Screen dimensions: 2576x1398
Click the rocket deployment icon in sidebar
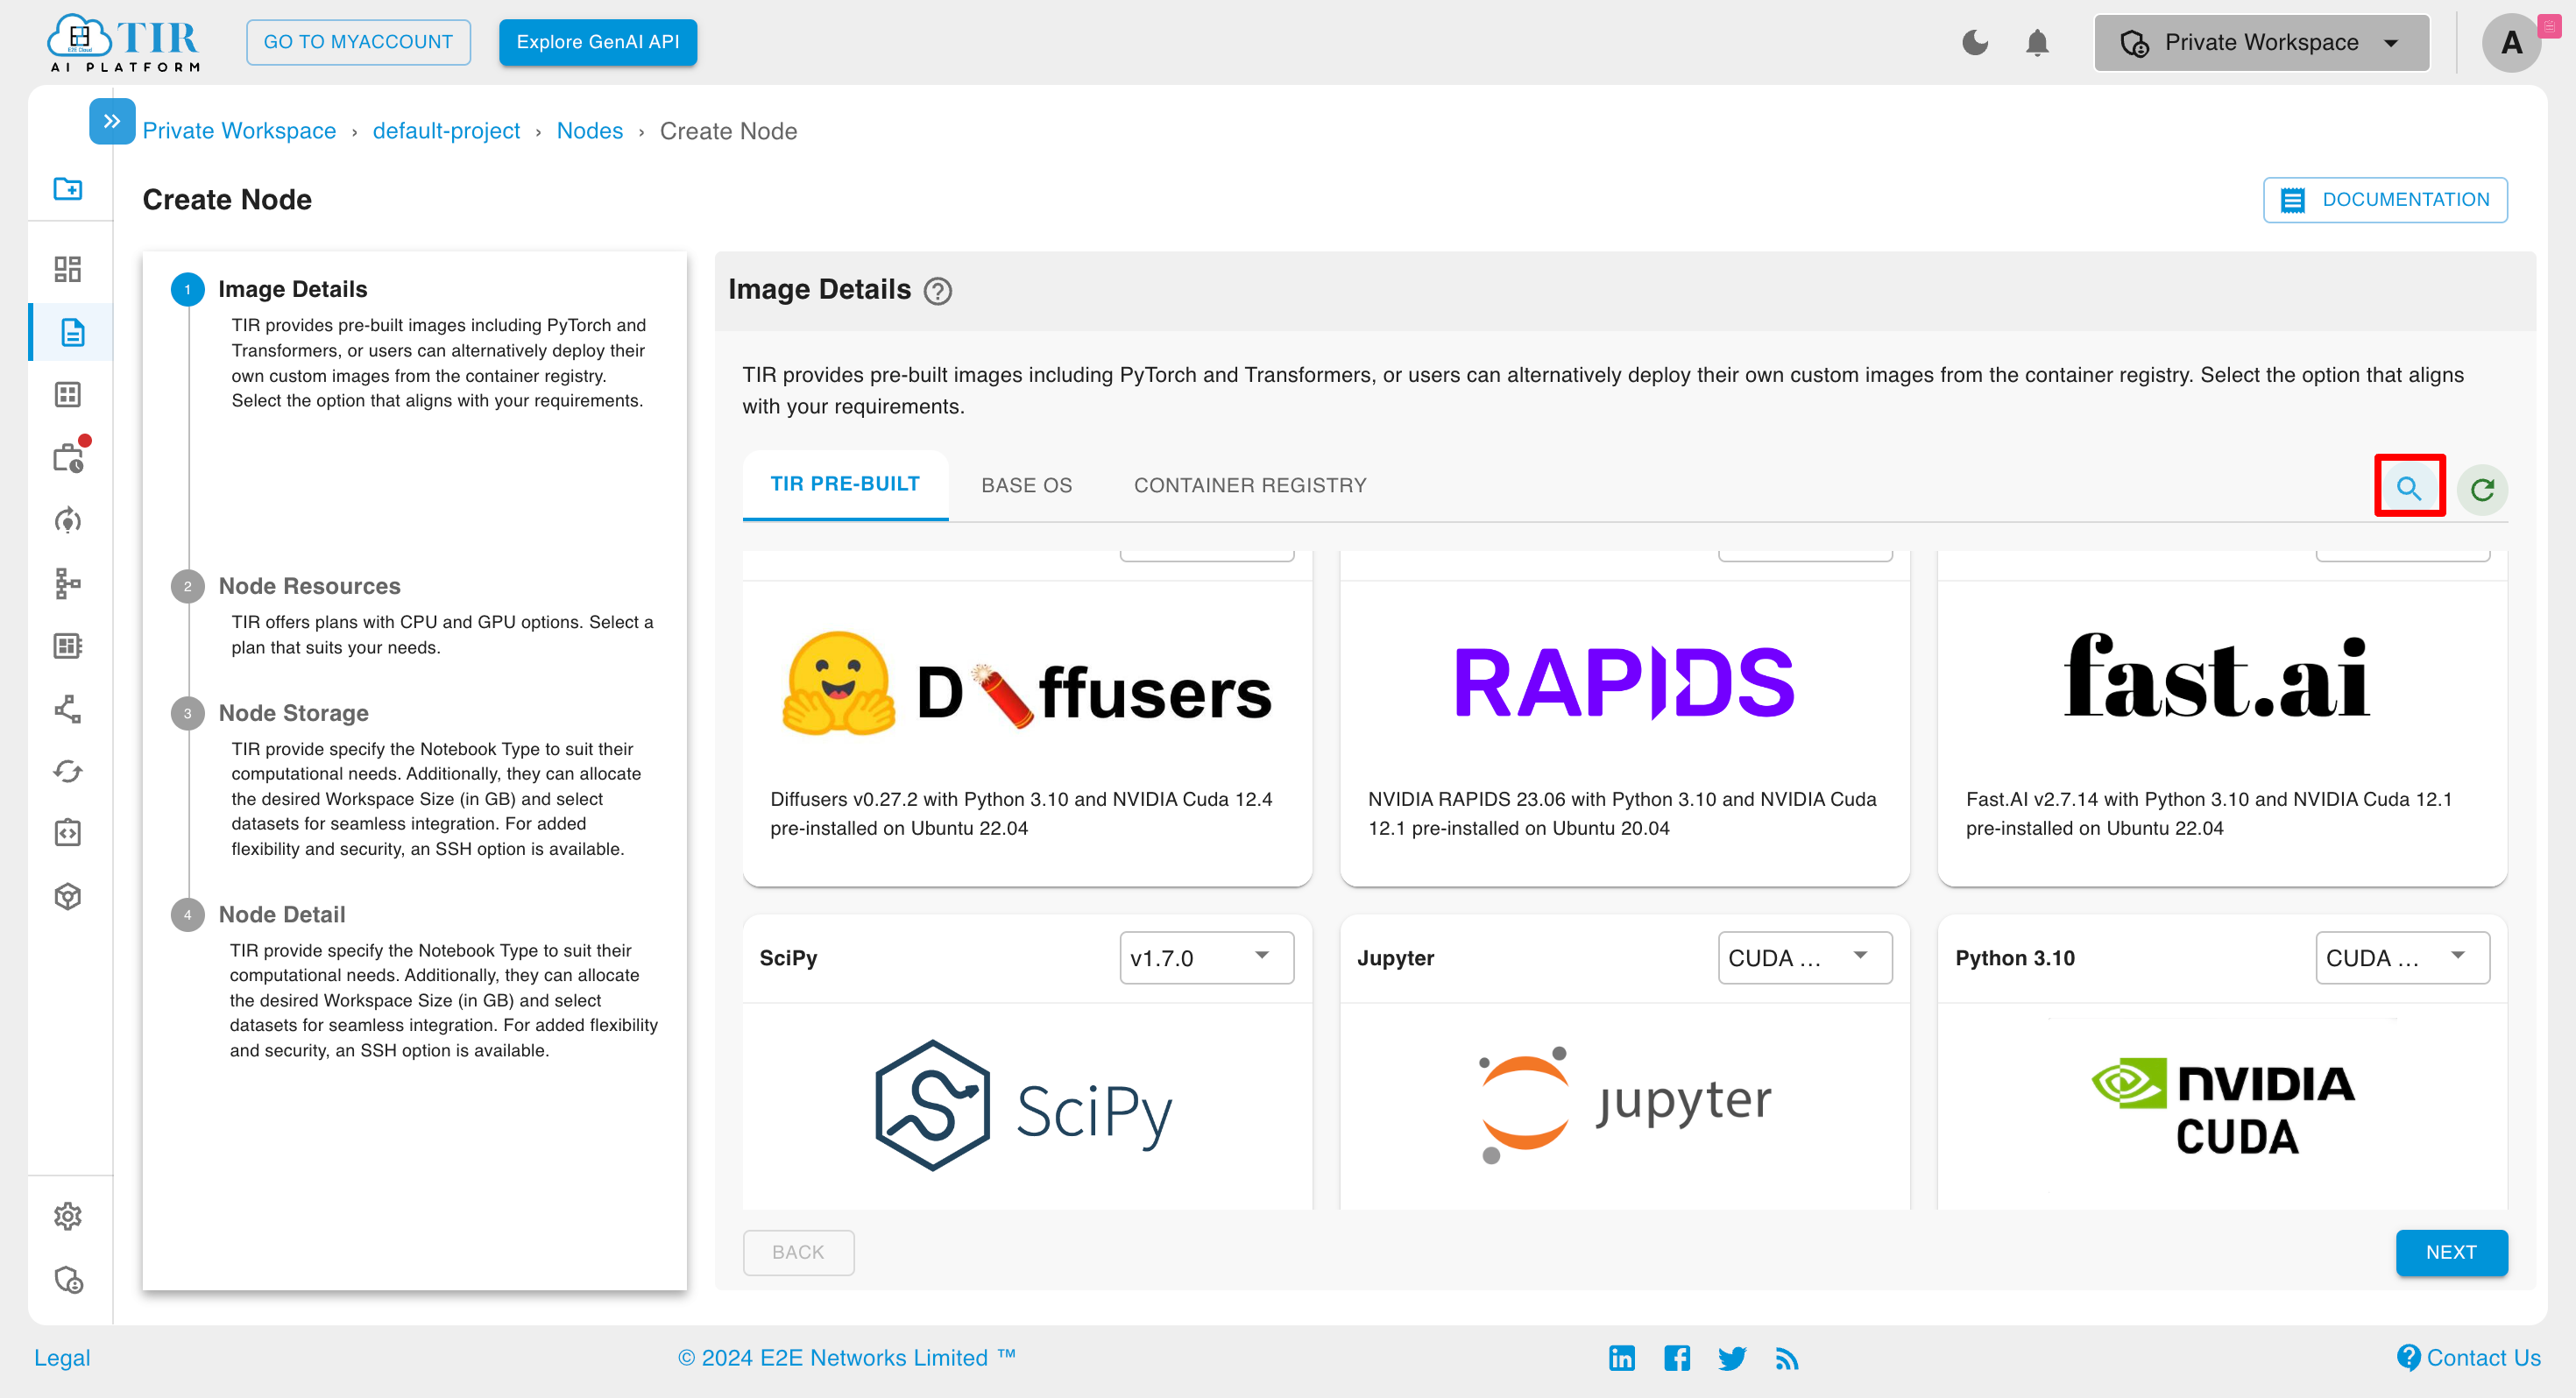coord(68,520)
